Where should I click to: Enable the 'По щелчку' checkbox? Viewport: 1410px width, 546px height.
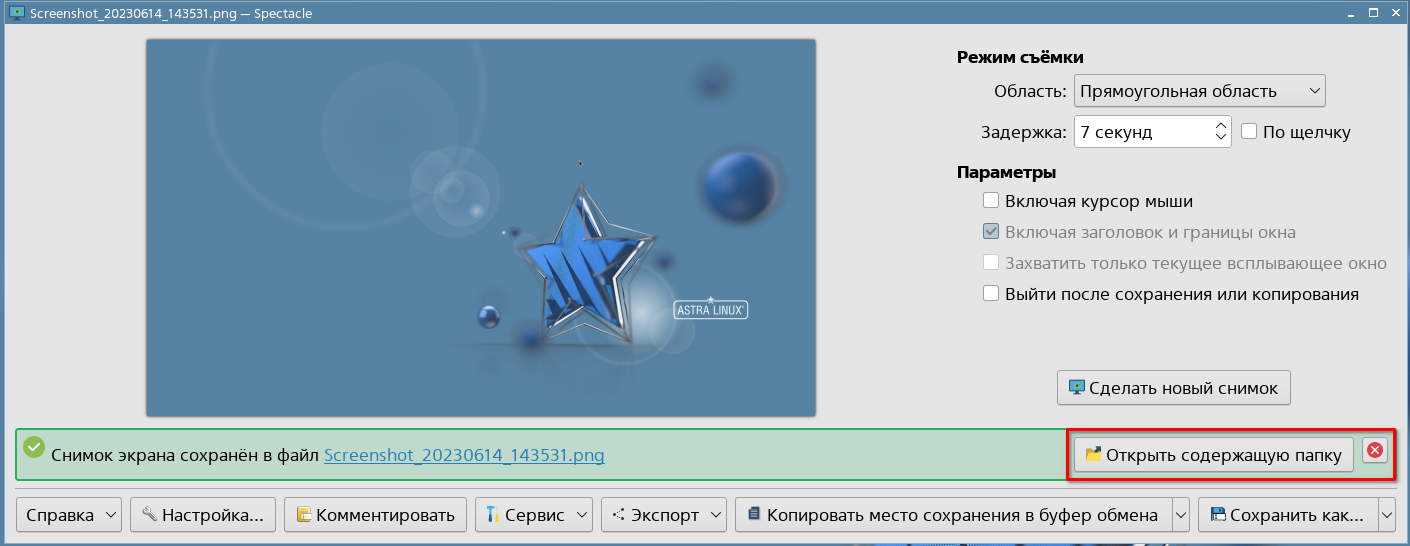(x=1248, y=131)
